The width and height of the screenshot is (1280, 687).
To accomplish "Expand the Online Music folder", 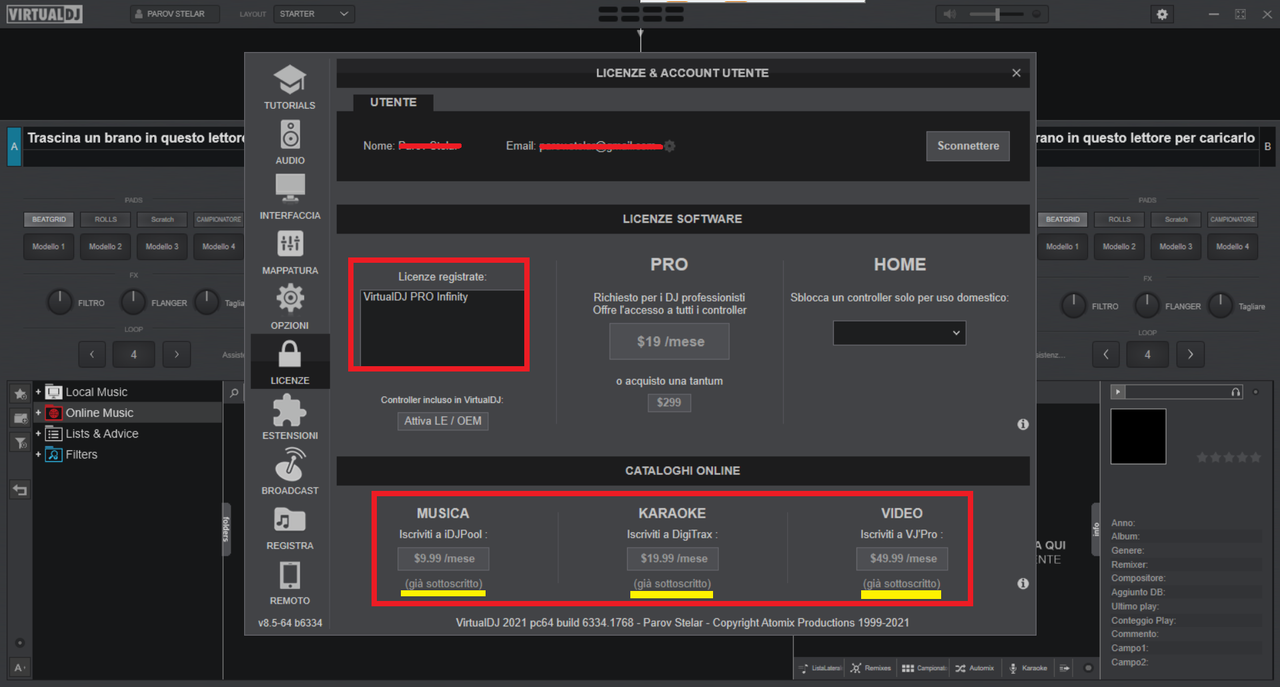I will point(38,413).
